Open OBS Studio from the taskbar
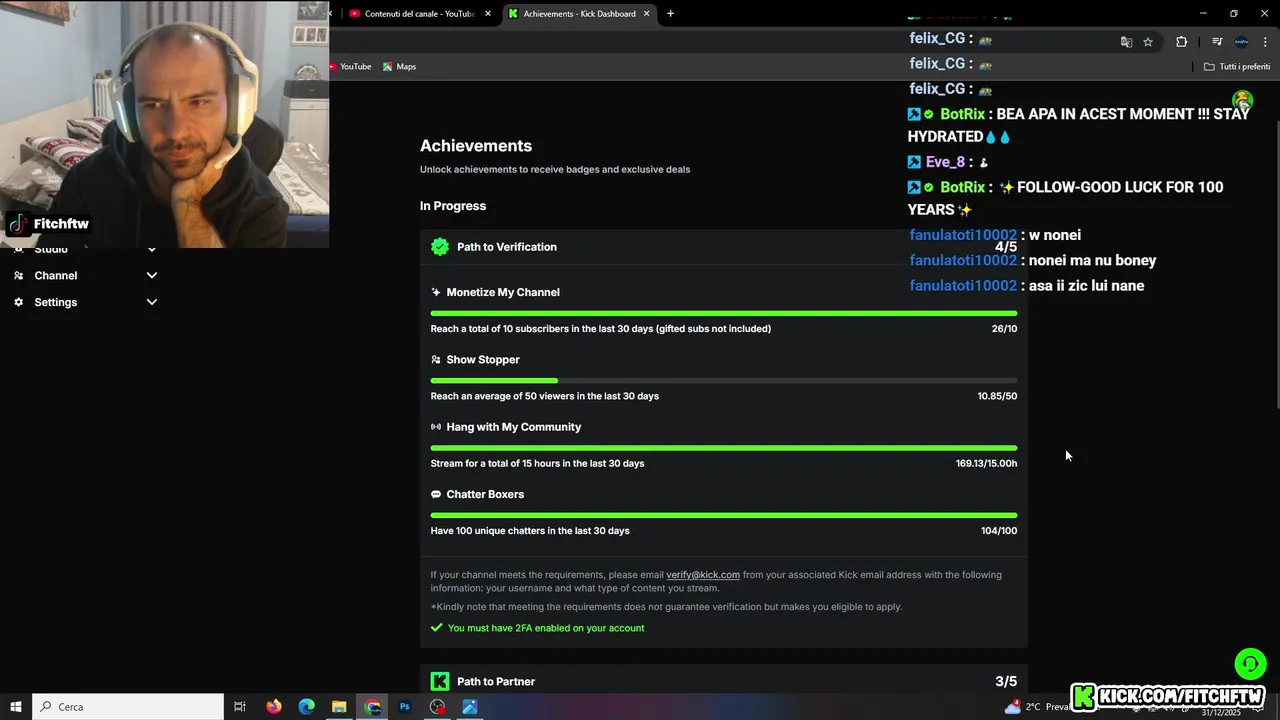1280x720 pixels. click(437, 707)
